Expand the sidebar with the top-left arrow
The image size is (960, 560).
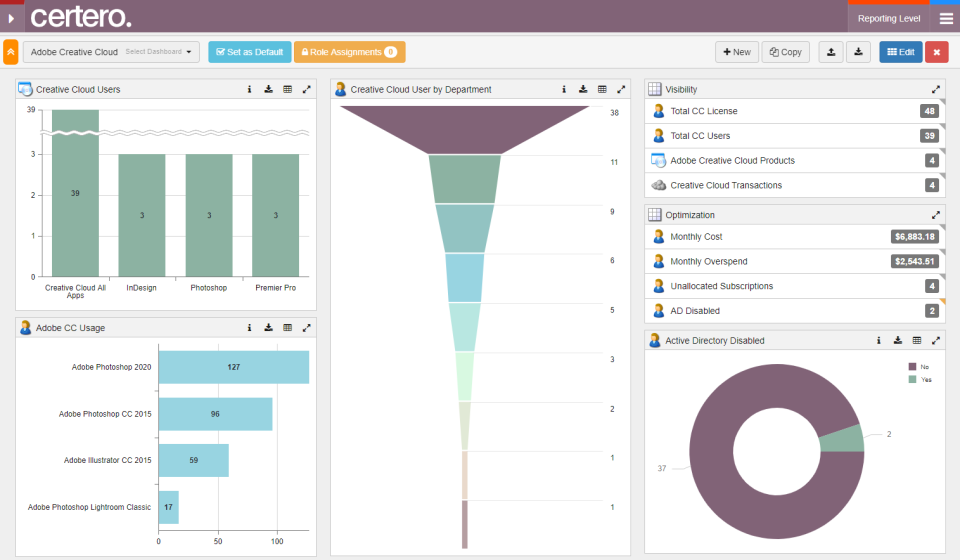[x=11, y=18]
